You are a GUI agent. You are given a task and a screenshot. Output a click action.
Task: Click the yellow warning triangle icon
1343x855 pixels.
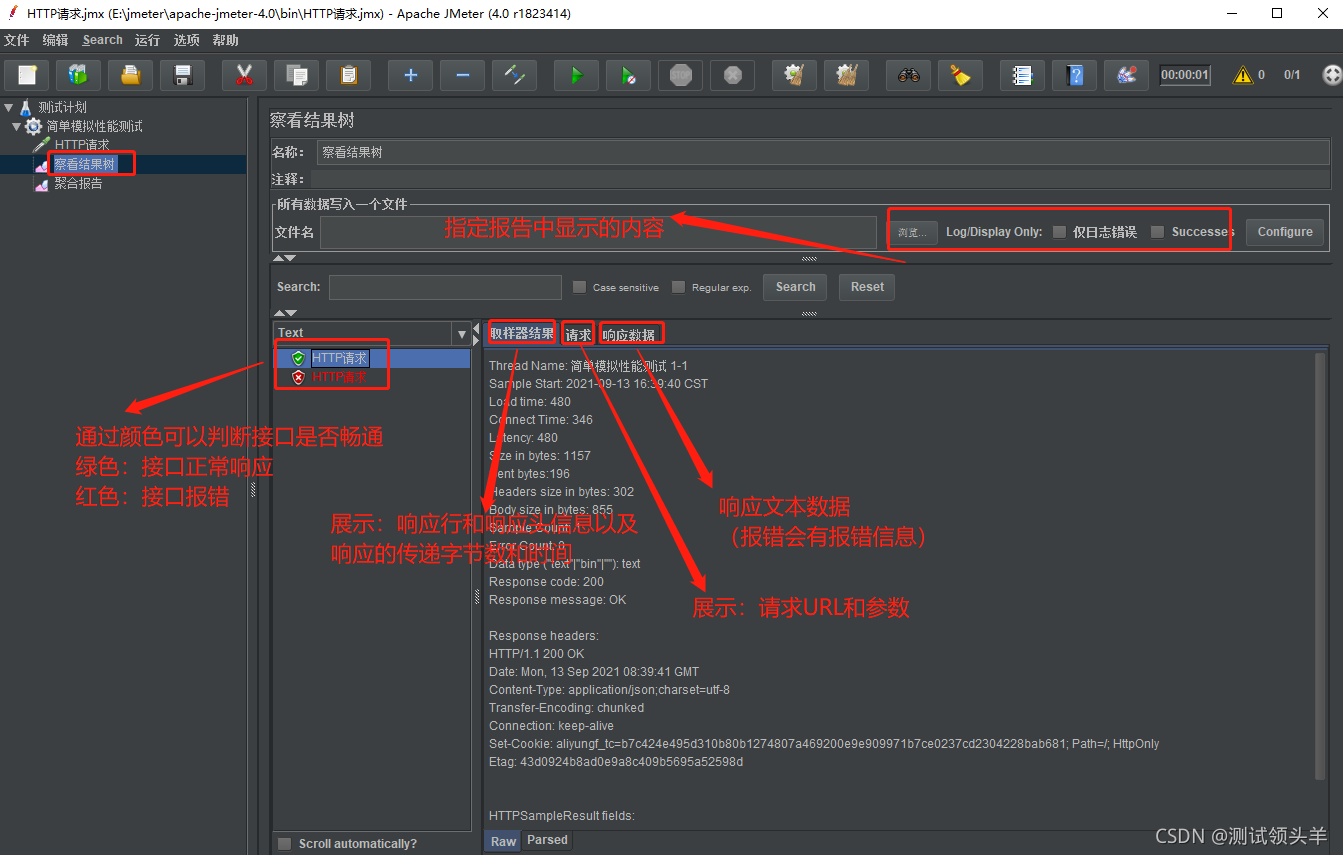tap(1242, 75)
